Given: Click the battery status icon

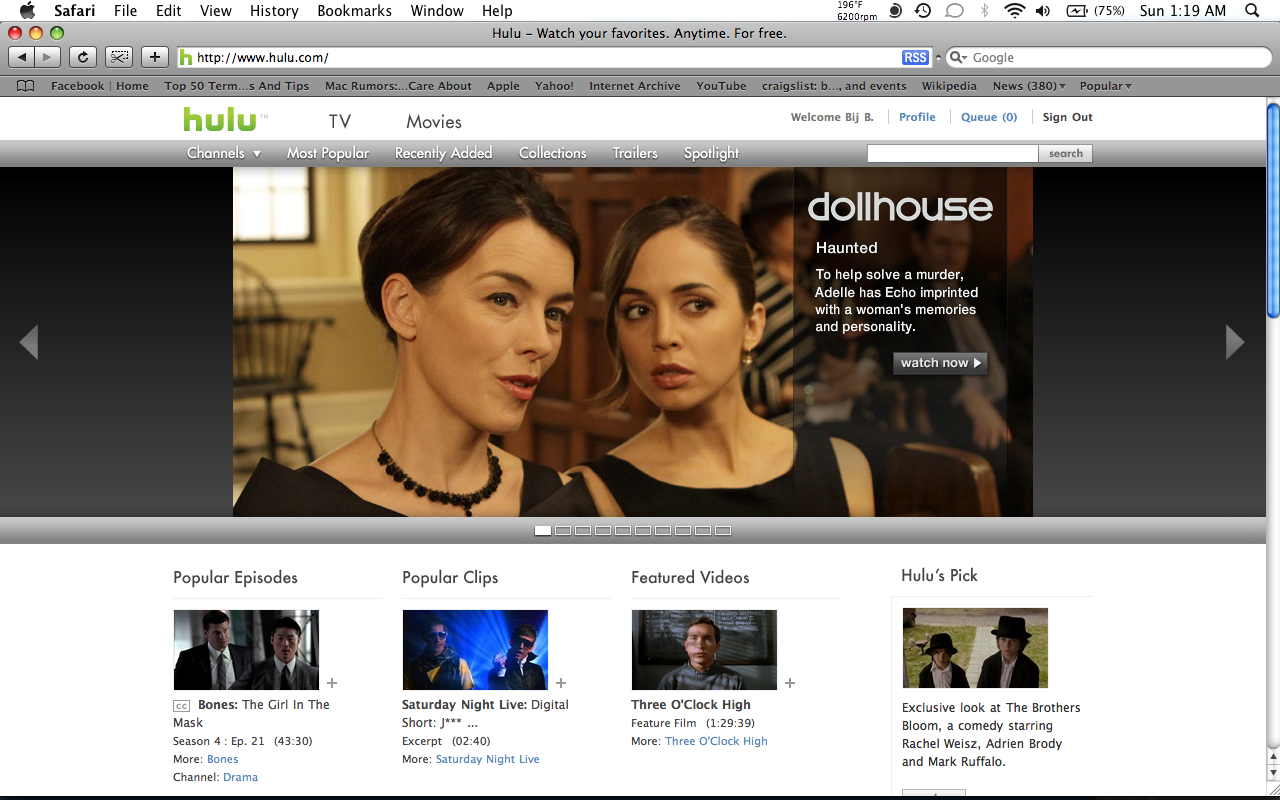Looking at the screenshot, I should (x=1077, y=11).
